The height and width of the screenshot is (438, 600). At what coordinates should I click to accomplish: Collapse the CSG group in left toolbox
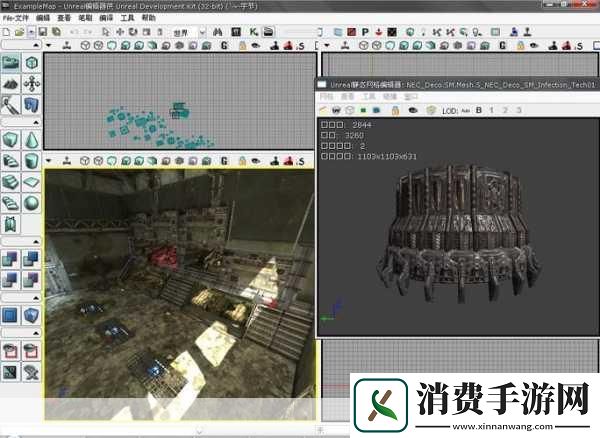pyautogui.click(x=36, y=242)
